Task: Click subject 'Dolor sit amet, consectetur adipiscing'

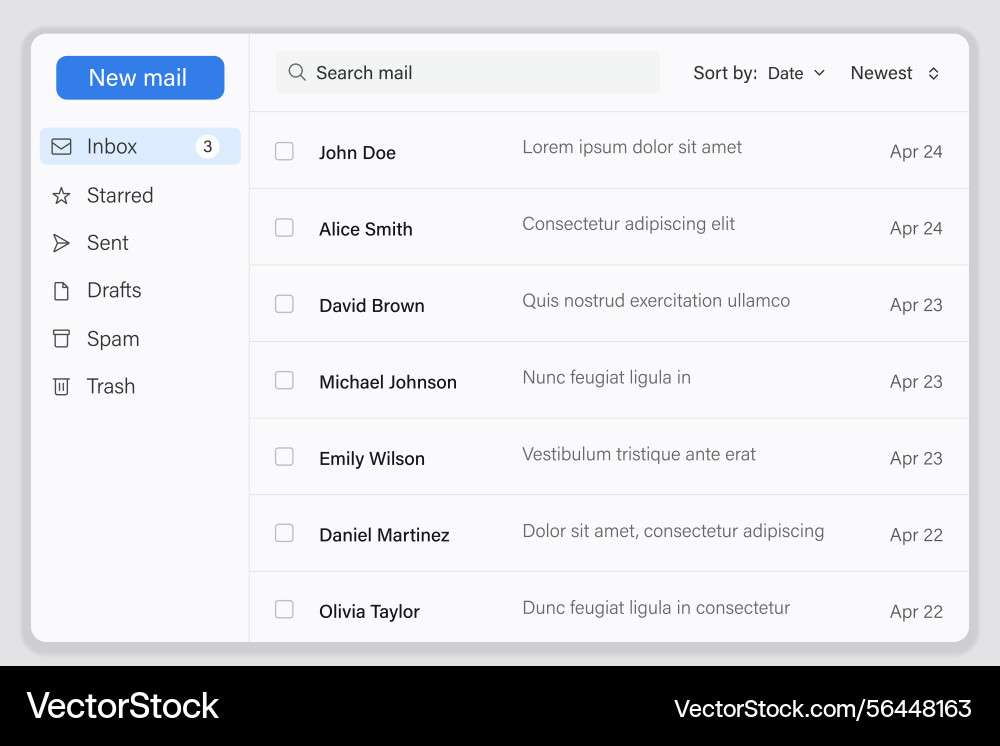Action: click(x=673, y=531)
